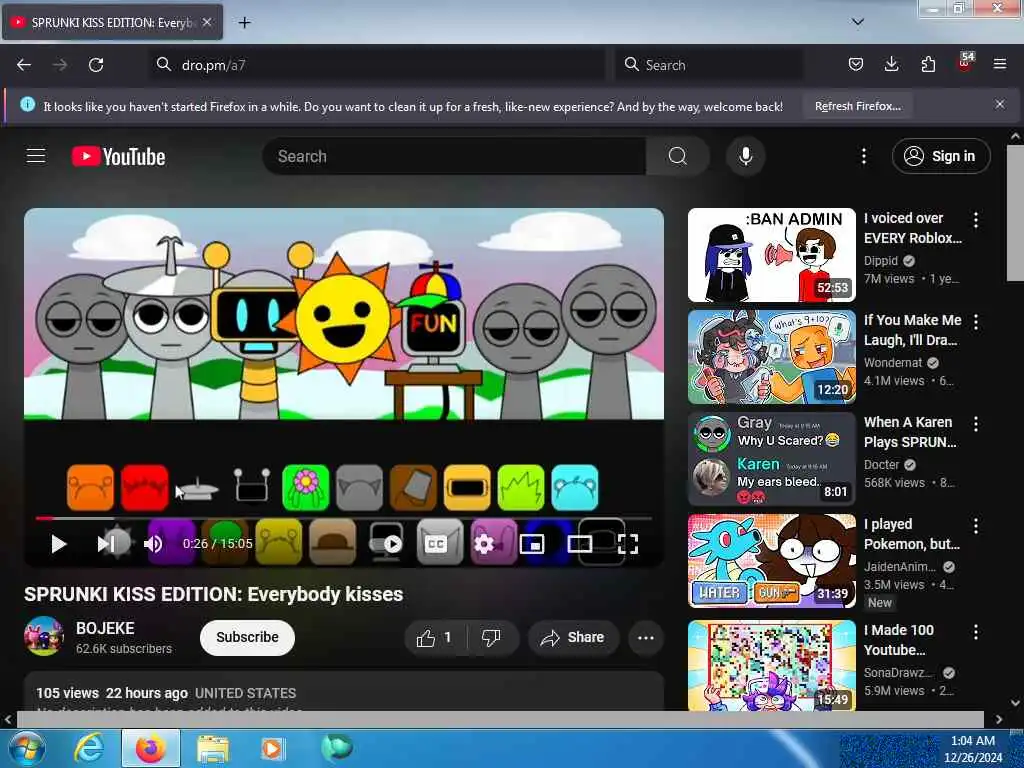Click the page vertical scrollbar
1024x768 pixels.
click(x=1015, y=213)
